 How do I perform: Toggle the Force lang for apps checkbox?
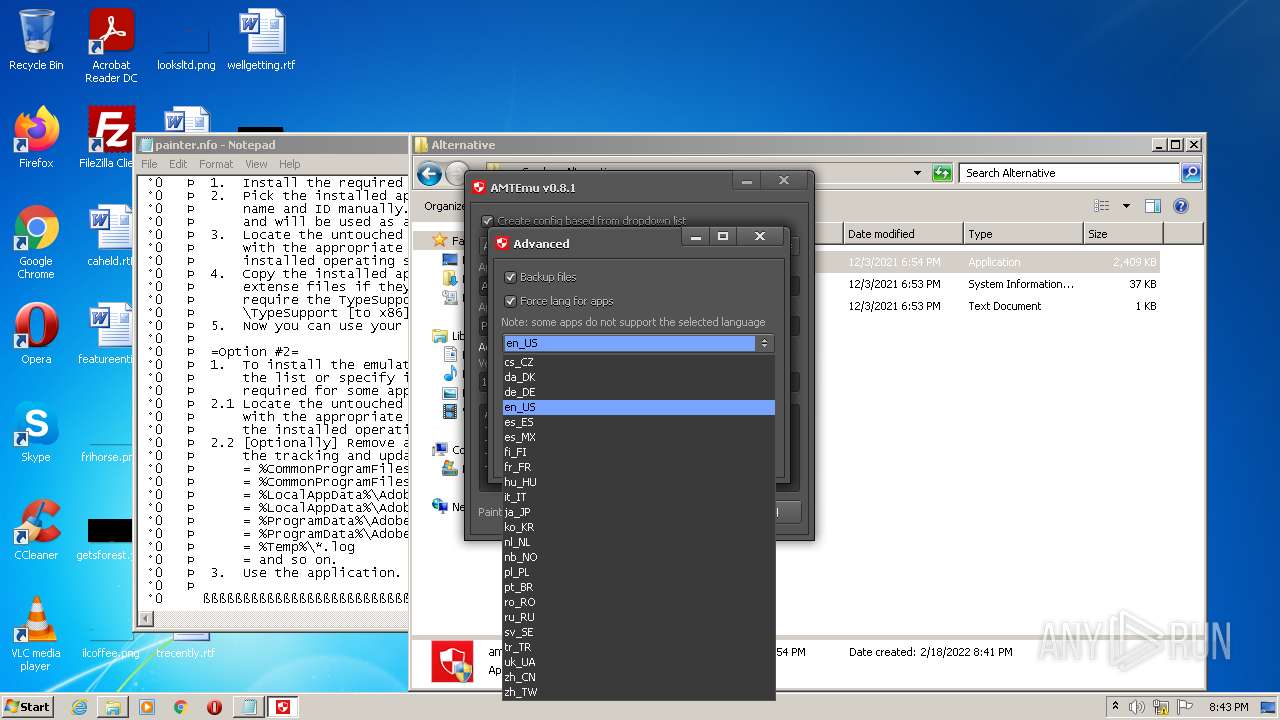[x=510, y=301]
